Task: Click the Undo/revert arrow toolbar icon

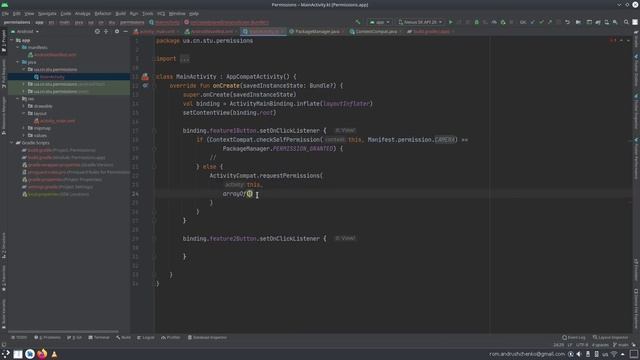Action: pos(567,22)
